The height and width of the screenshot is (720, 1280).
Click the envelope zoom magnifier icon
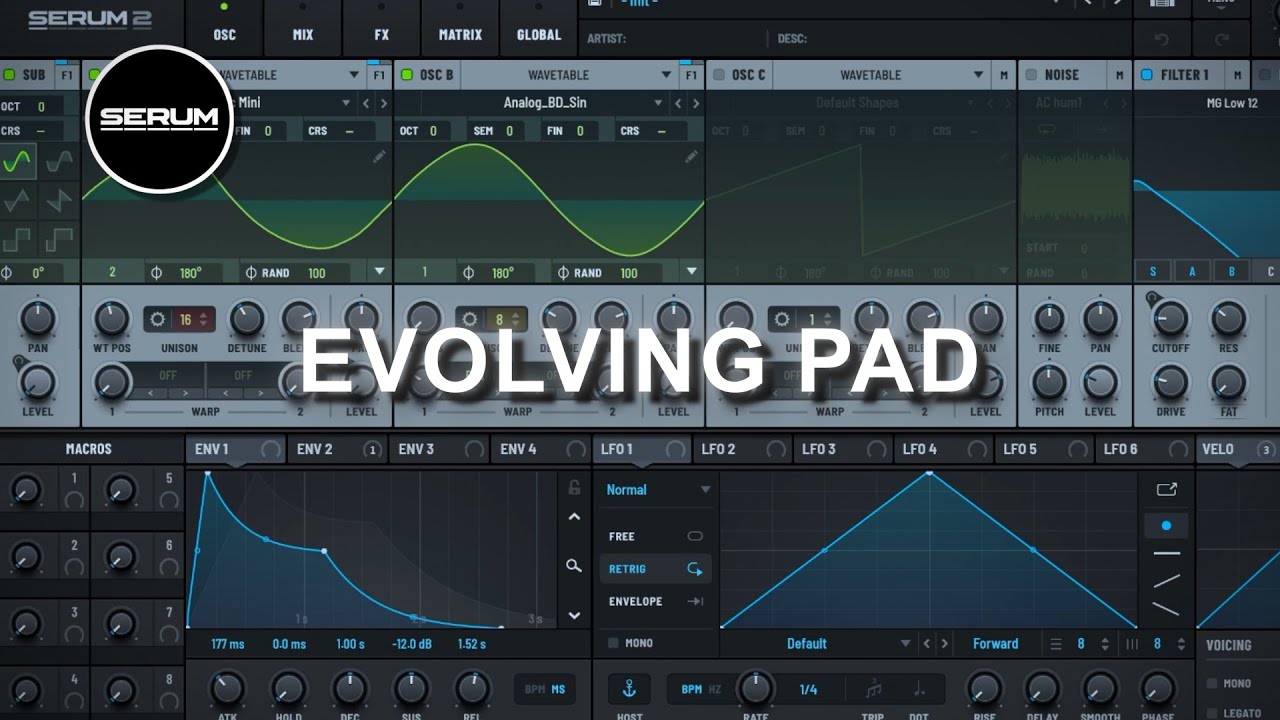[x=574, y=566]
